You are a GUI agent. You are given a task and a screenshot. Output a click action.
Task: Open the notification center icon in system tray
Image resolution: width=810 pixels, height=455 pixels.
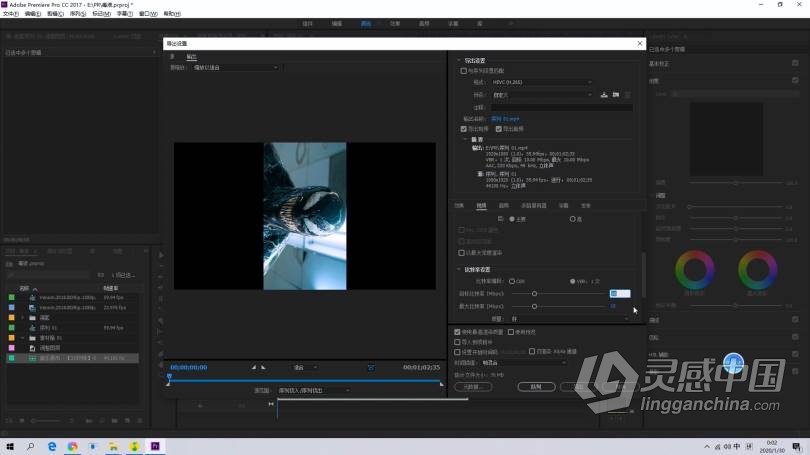[796, 447]
